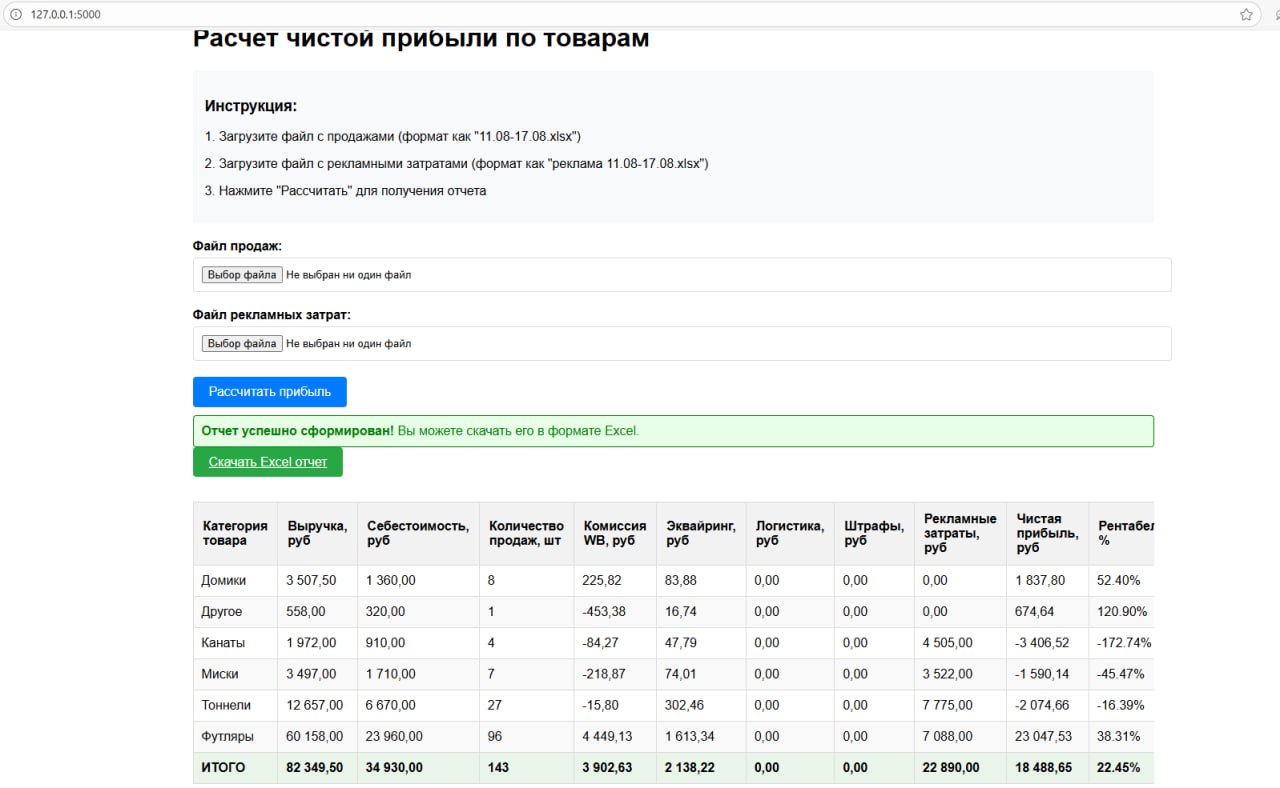This screenshot has width=1280, height=788.
Task: Click 'Выбор файла' for the advertising costs file
Action: 240,343
